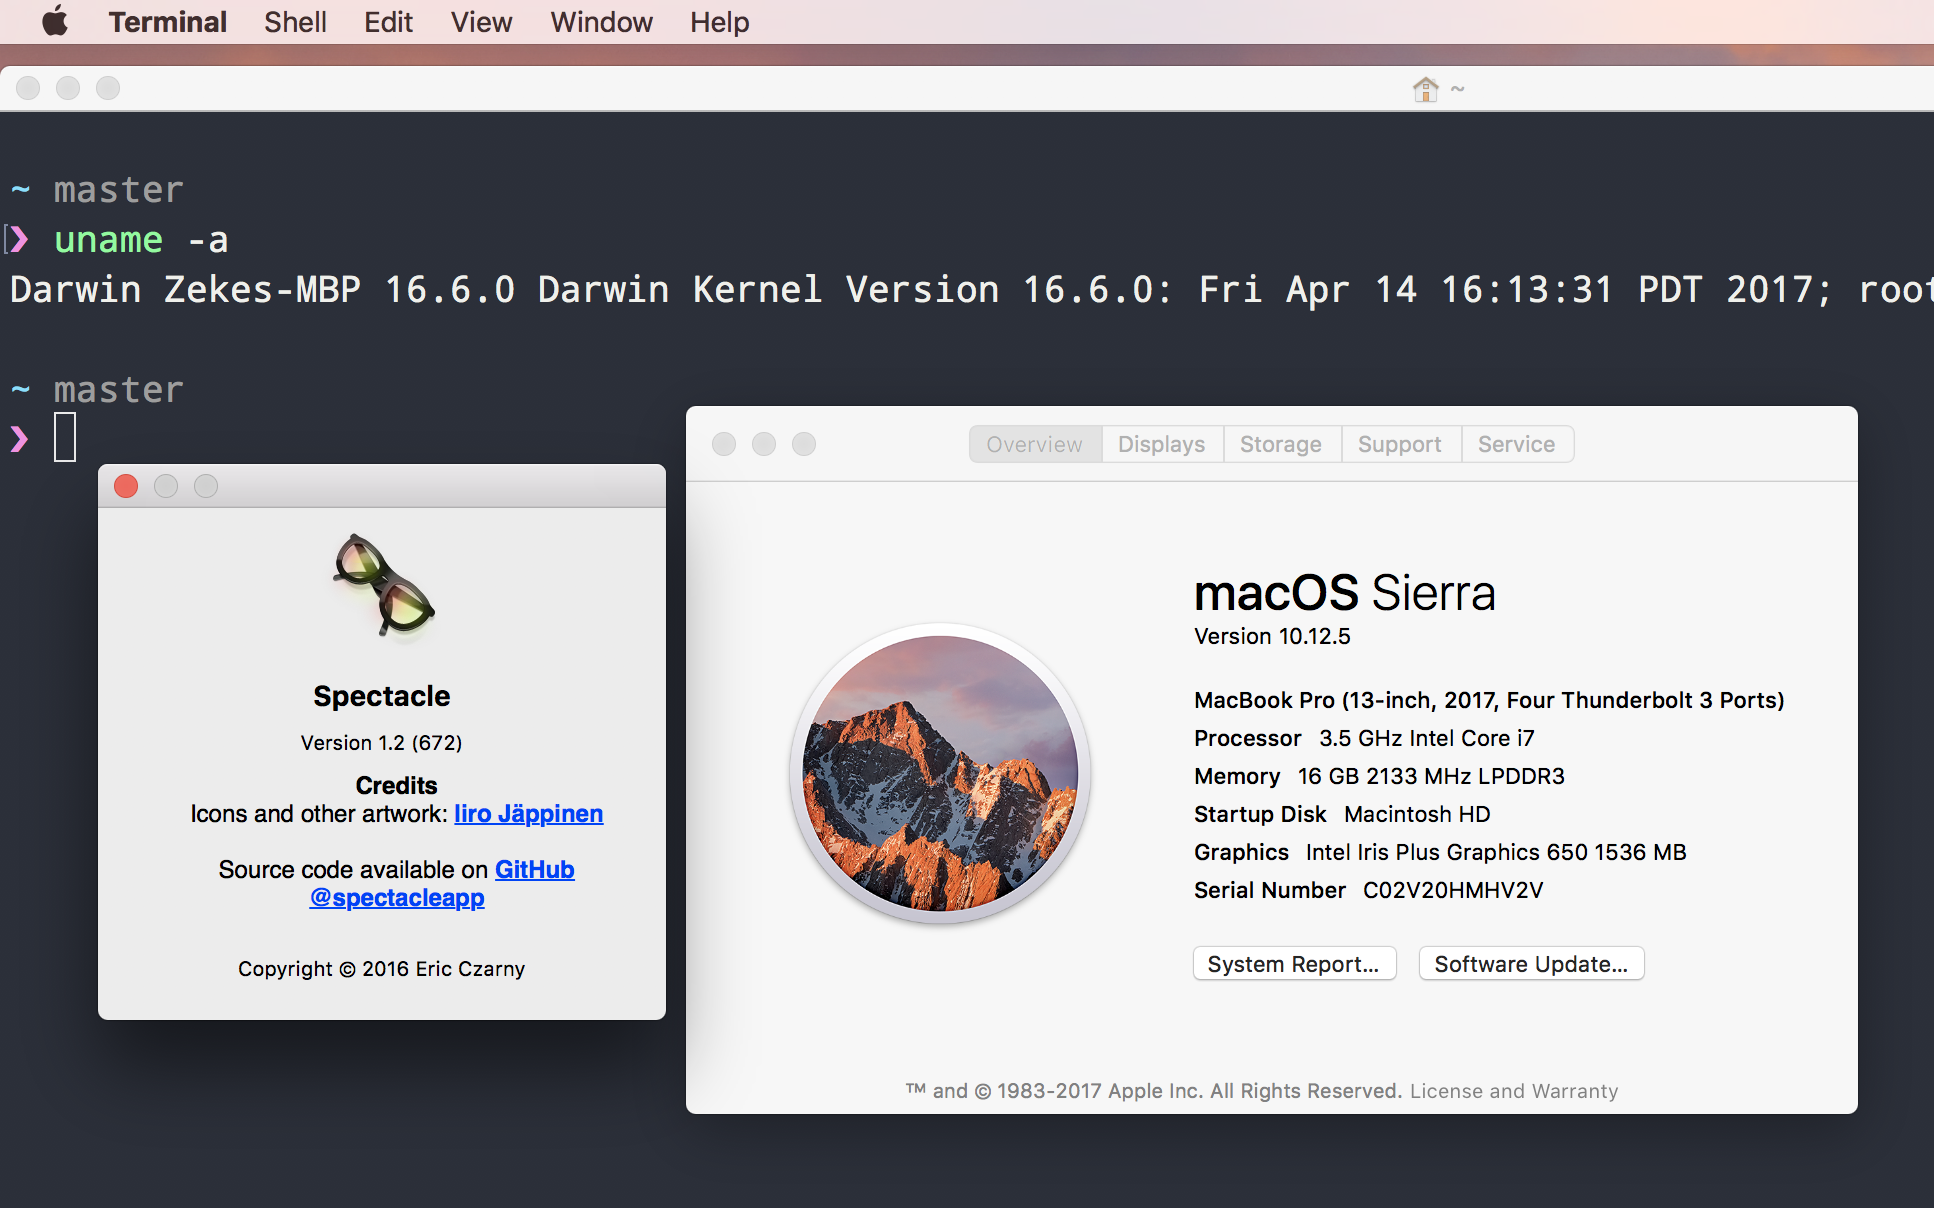Open the View menu in menu bar

click(481, 22)
